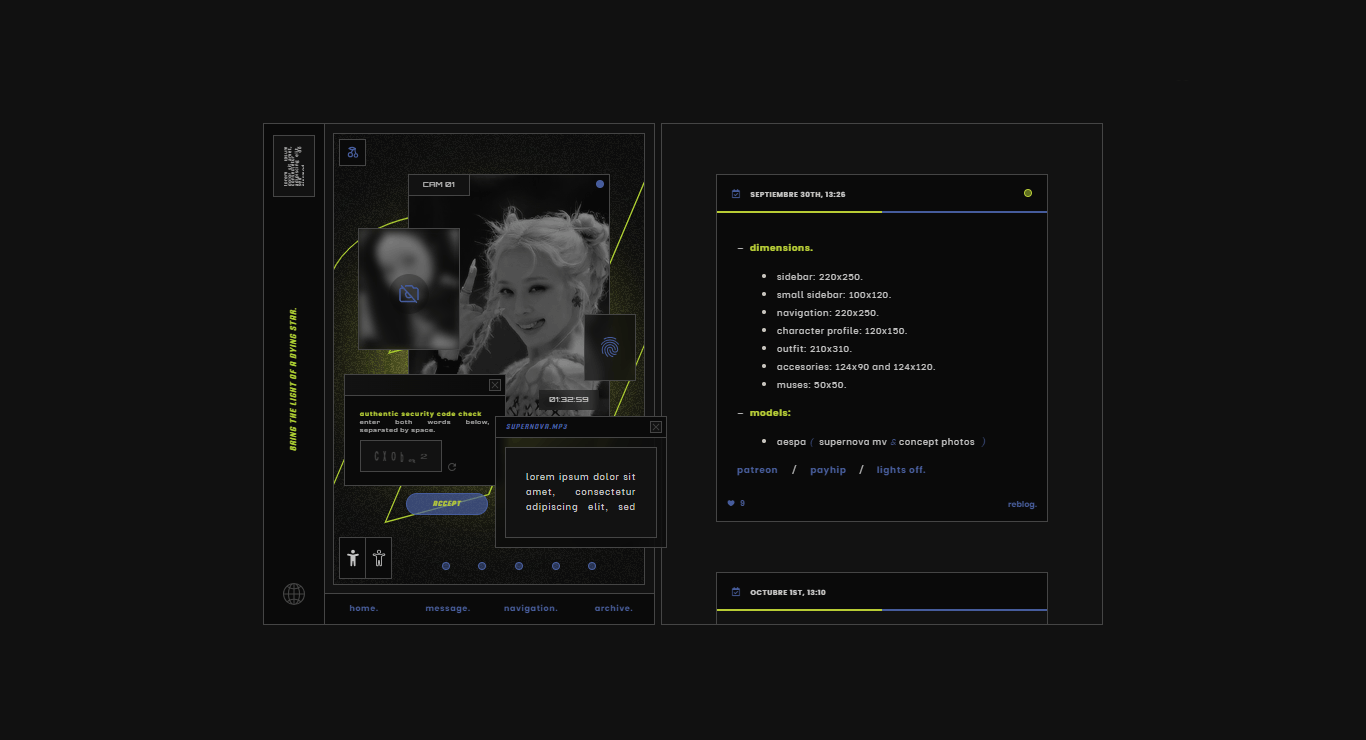Tap the fingerprint icon tile
This screenshot has height=740, width=1366.
point(610,348)
